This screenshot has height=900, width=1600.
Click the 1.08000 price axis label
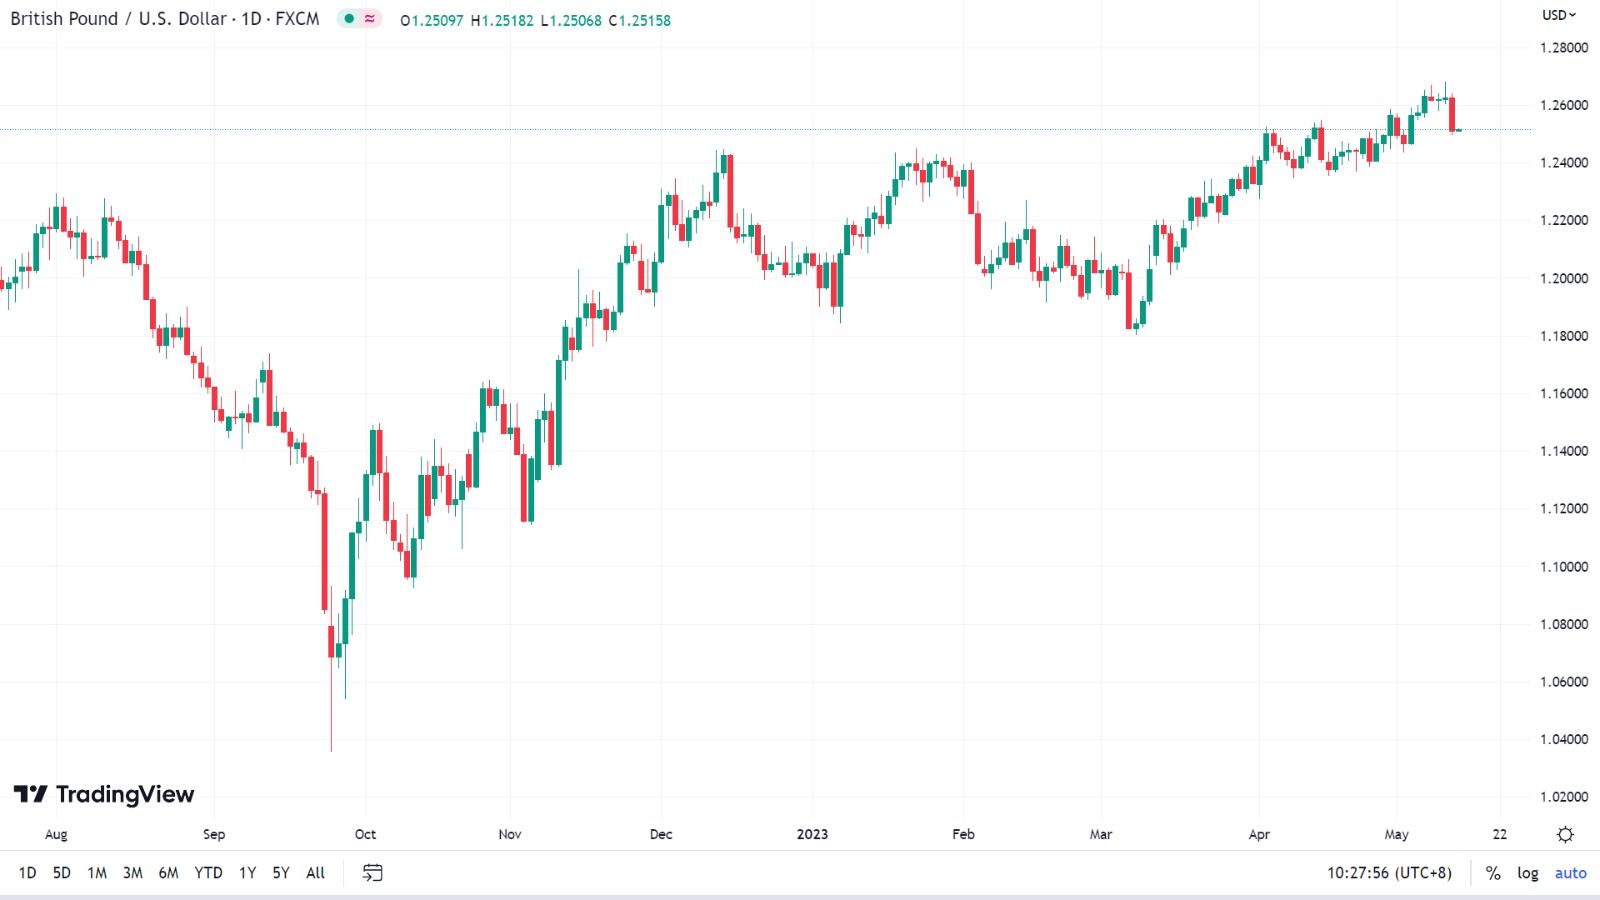coord(1564,624)
